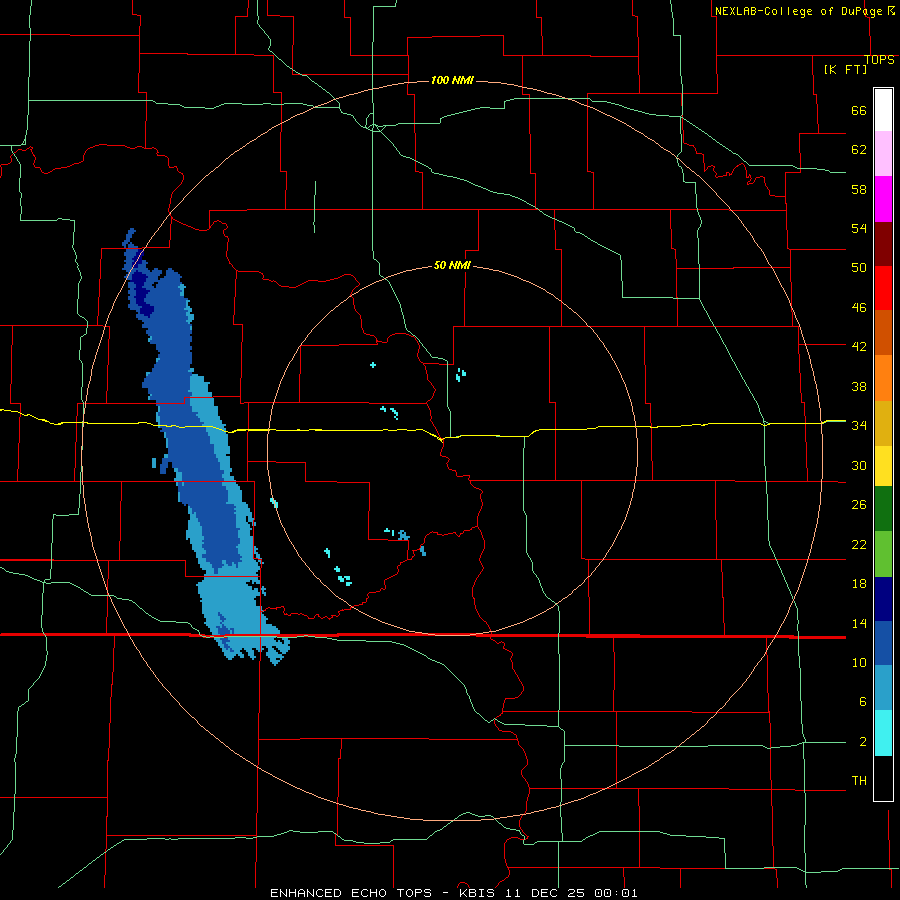The width and height of the screenshot is (900, 900).
Task: Click the black TH threshold swatch
Action: point(883,778)
